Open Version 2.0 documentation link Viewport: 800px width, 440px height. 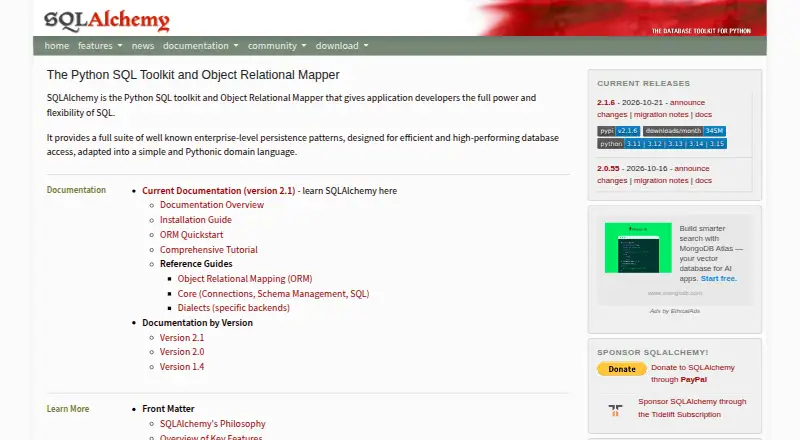(182, 352)
